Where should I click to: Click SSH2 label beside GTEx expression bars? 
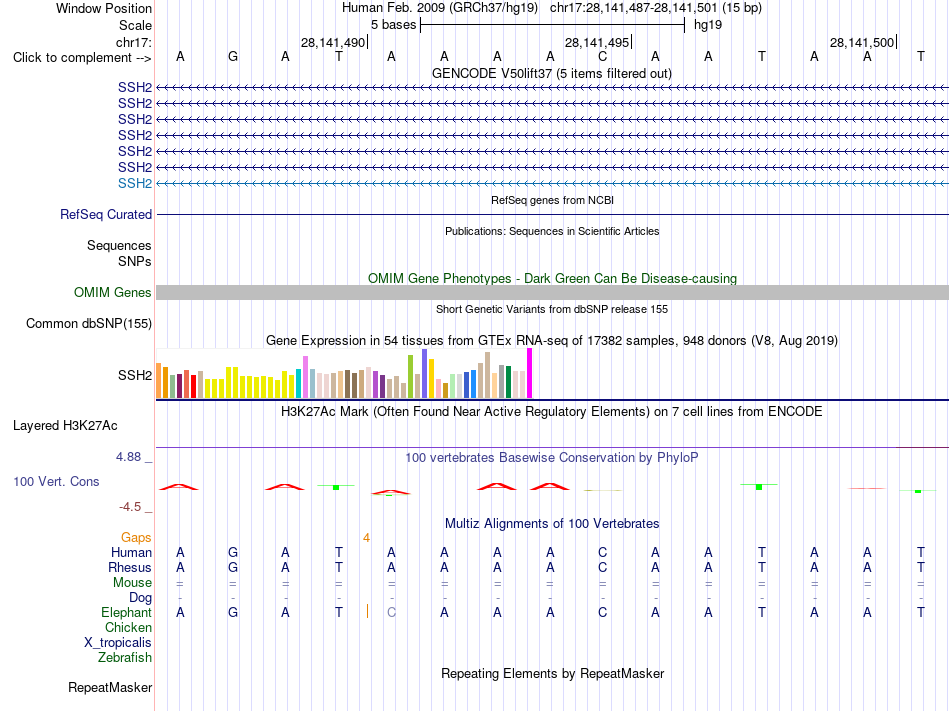[x=135, y=375]
